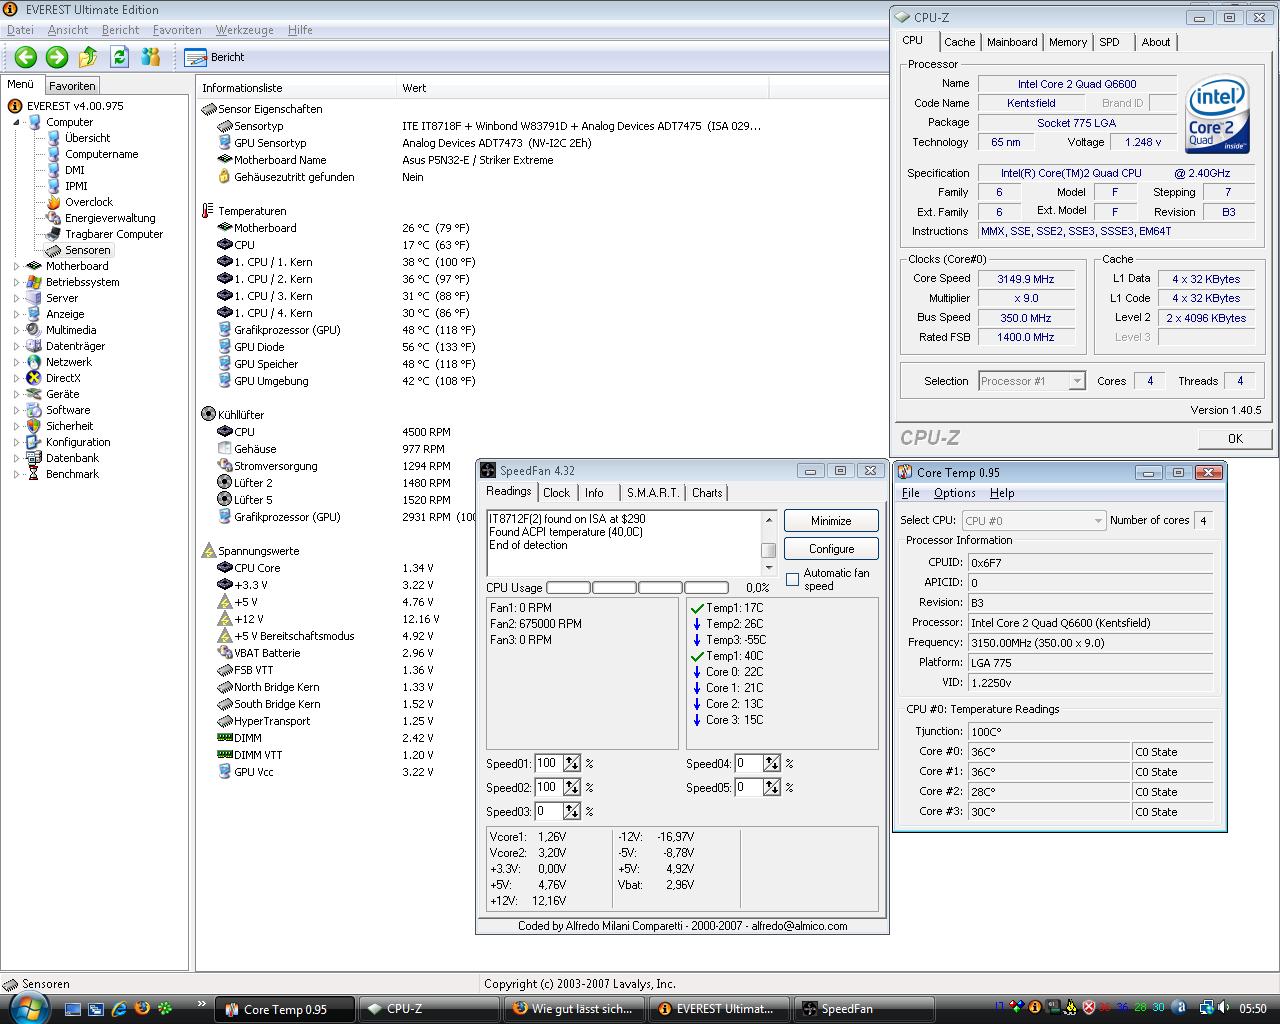Viewport: 1280px width, 1024px height.
Task: Switch to the EVEREST Ultimate taskbar button
Action: click(720, 1009)
